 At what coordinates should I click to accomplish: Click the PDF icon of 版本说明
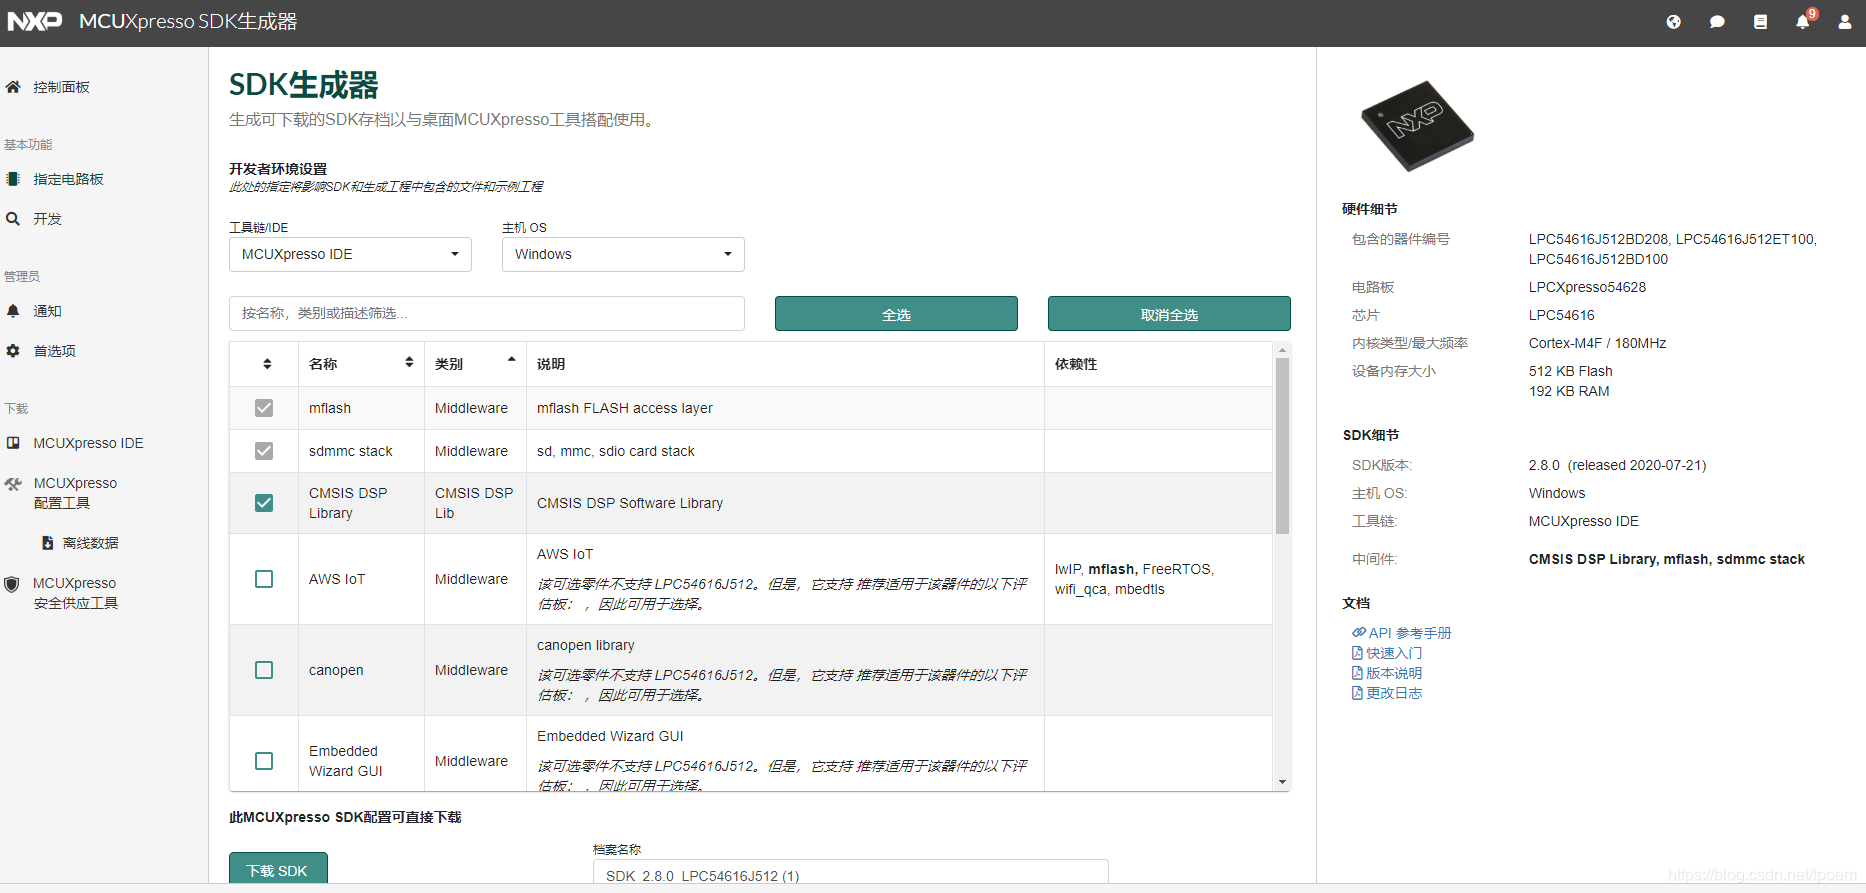click(x=1357, y=673)
